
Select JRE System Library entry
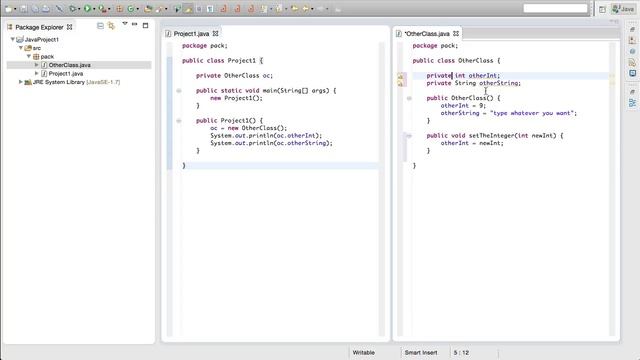point(76,82)
